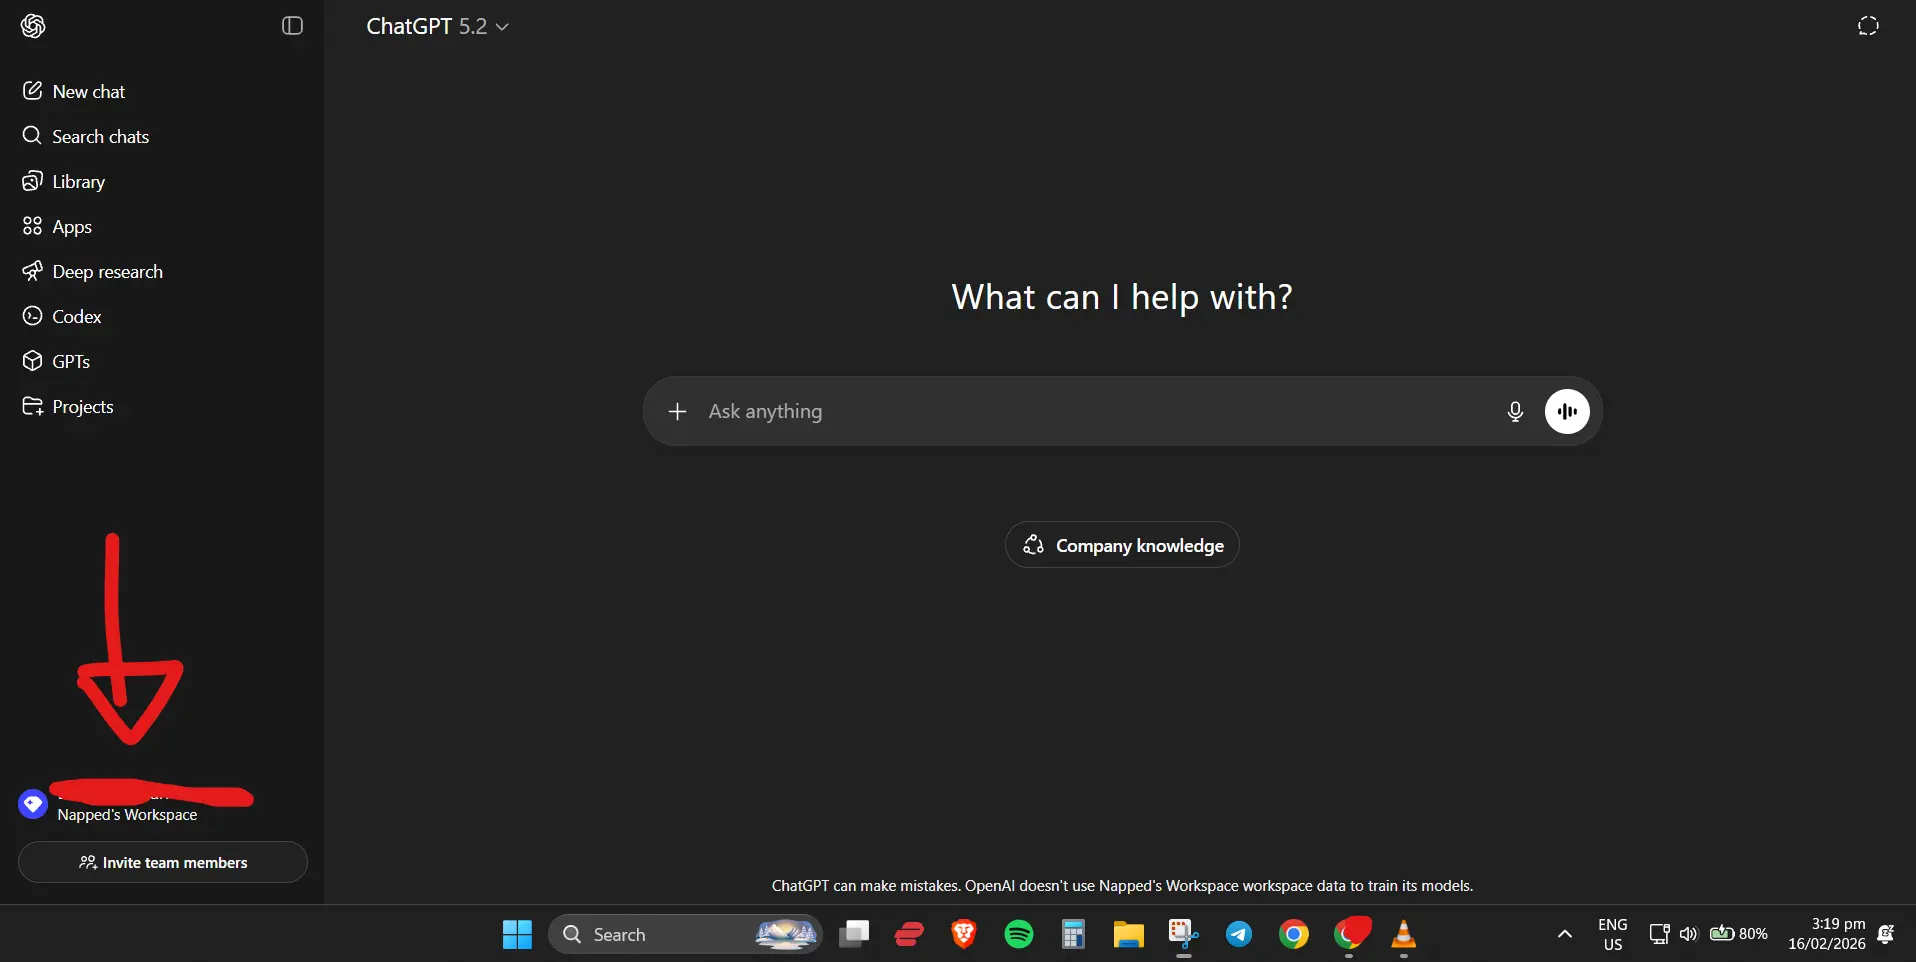
Task: Open Deep research from the sidebar
Action: pyautogui.click(x=162, y=271)
